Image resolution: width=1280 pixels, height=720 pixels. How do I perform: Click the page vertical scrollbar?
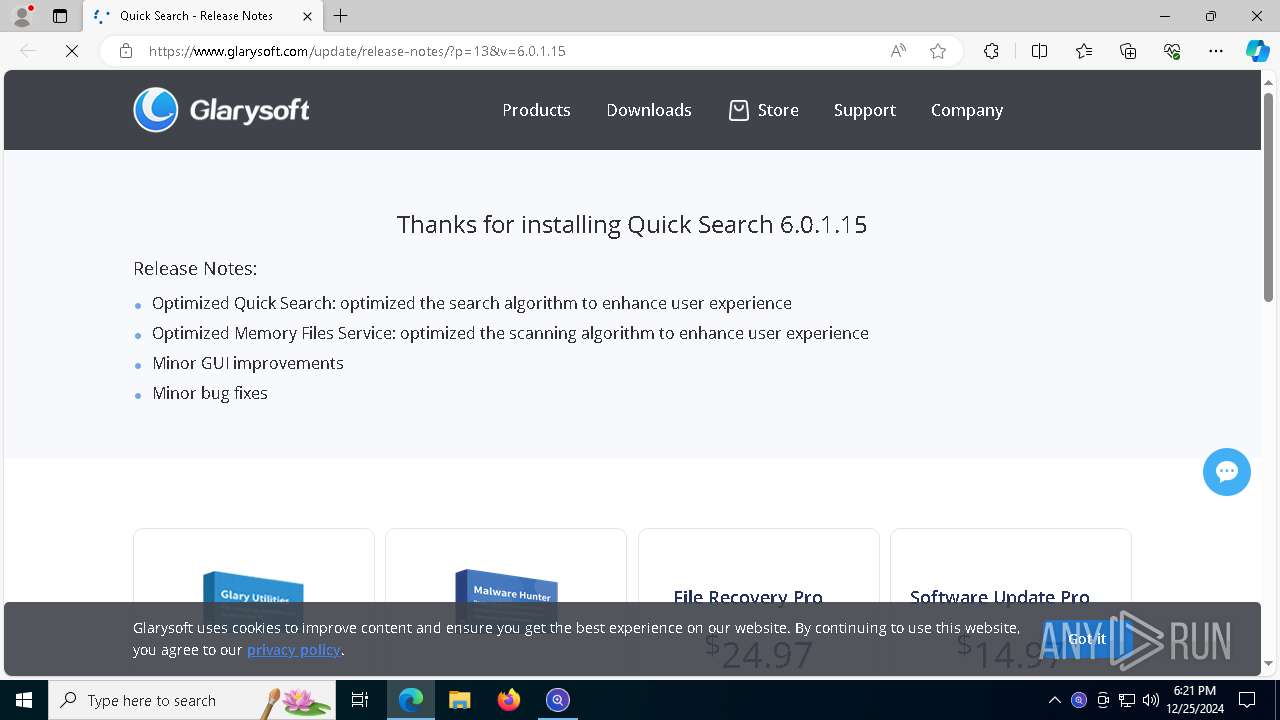(x=1269, y=195)
